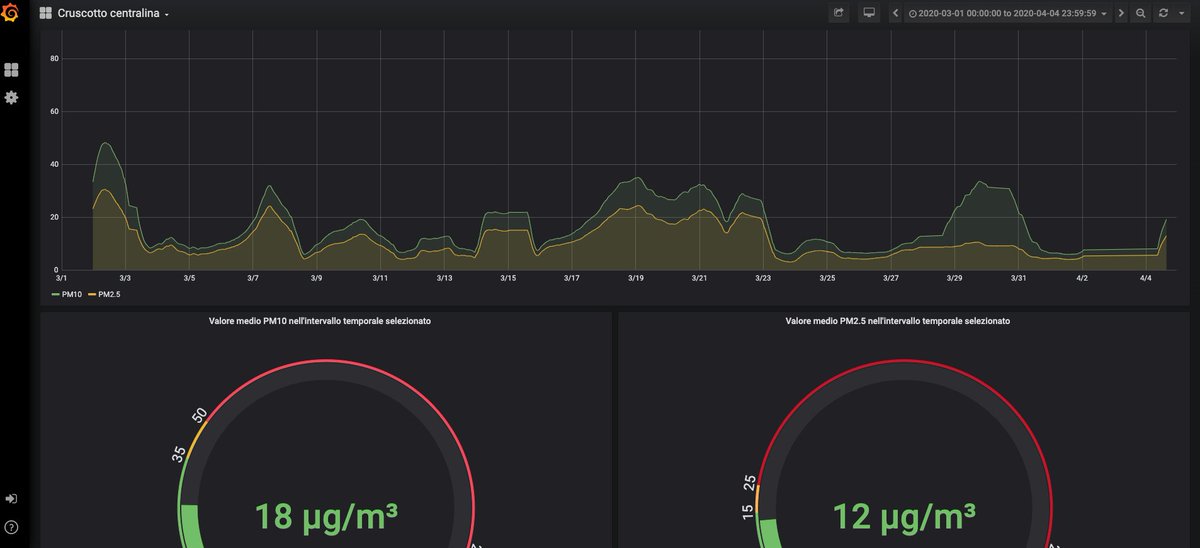The image size is (1200, 548).
Task: Open the Configuration gear in sidebar
Action: coord(12,98)
